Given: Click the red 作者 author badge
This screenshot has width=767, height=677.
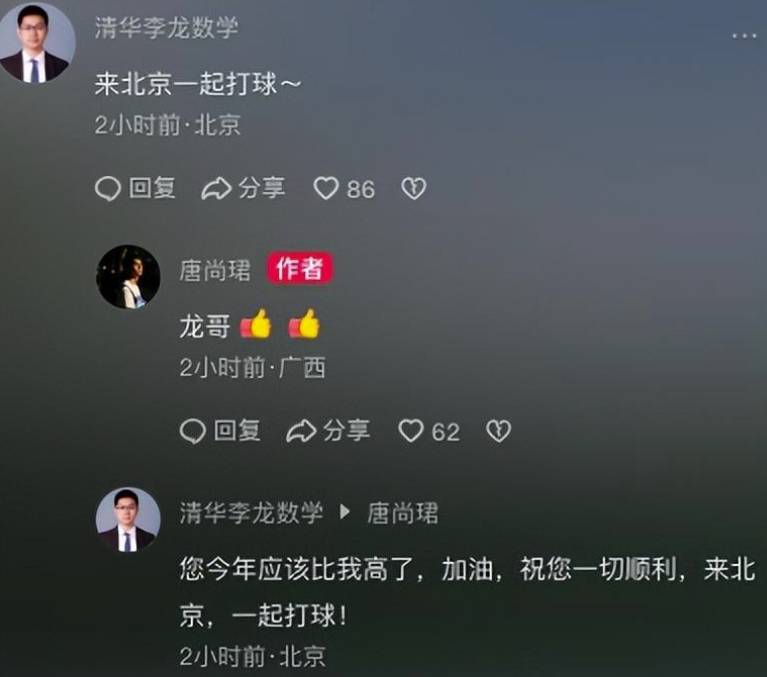Looking at the screenshot, I should 300,269.
